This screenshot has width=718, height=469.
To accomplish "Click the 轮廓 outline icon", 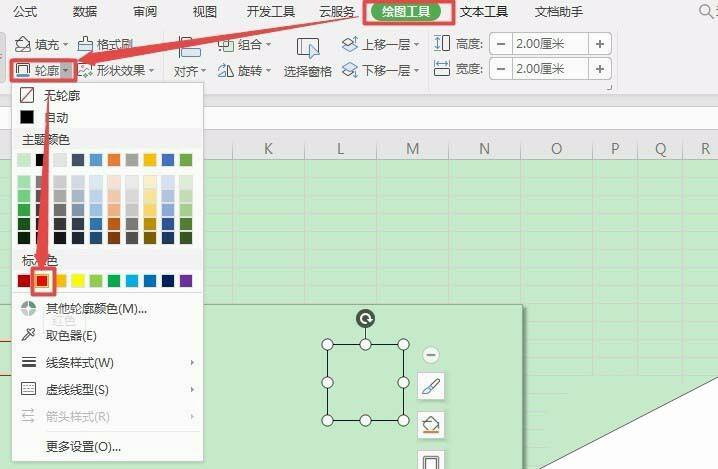I will point(22,70).
